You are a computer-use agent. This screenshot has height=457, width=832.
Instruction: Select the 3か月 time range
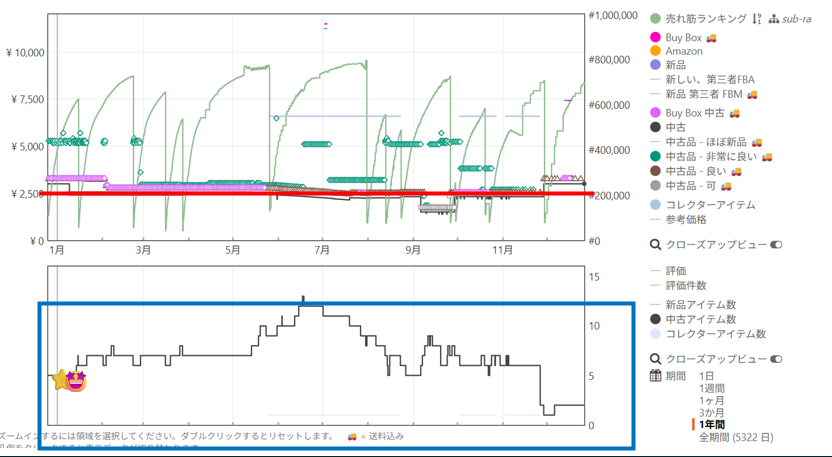pyautogui.click(x=712, y=412)
